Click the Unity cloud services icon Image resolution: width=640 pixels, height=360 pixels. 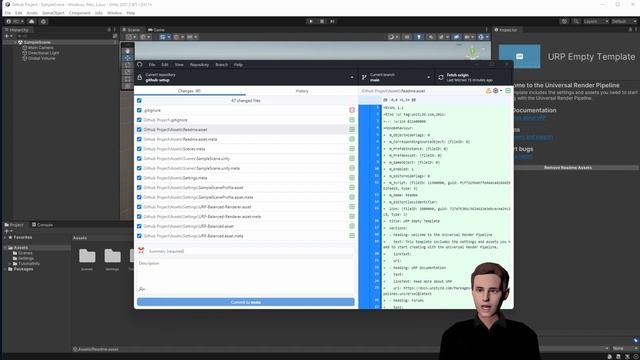coord(31,21)
